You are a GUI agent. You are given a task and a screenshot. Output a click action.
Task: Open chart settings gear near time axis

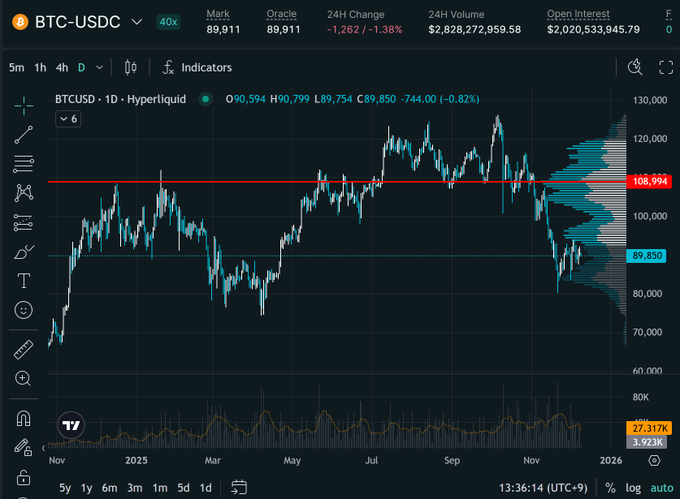click(654, 460)
